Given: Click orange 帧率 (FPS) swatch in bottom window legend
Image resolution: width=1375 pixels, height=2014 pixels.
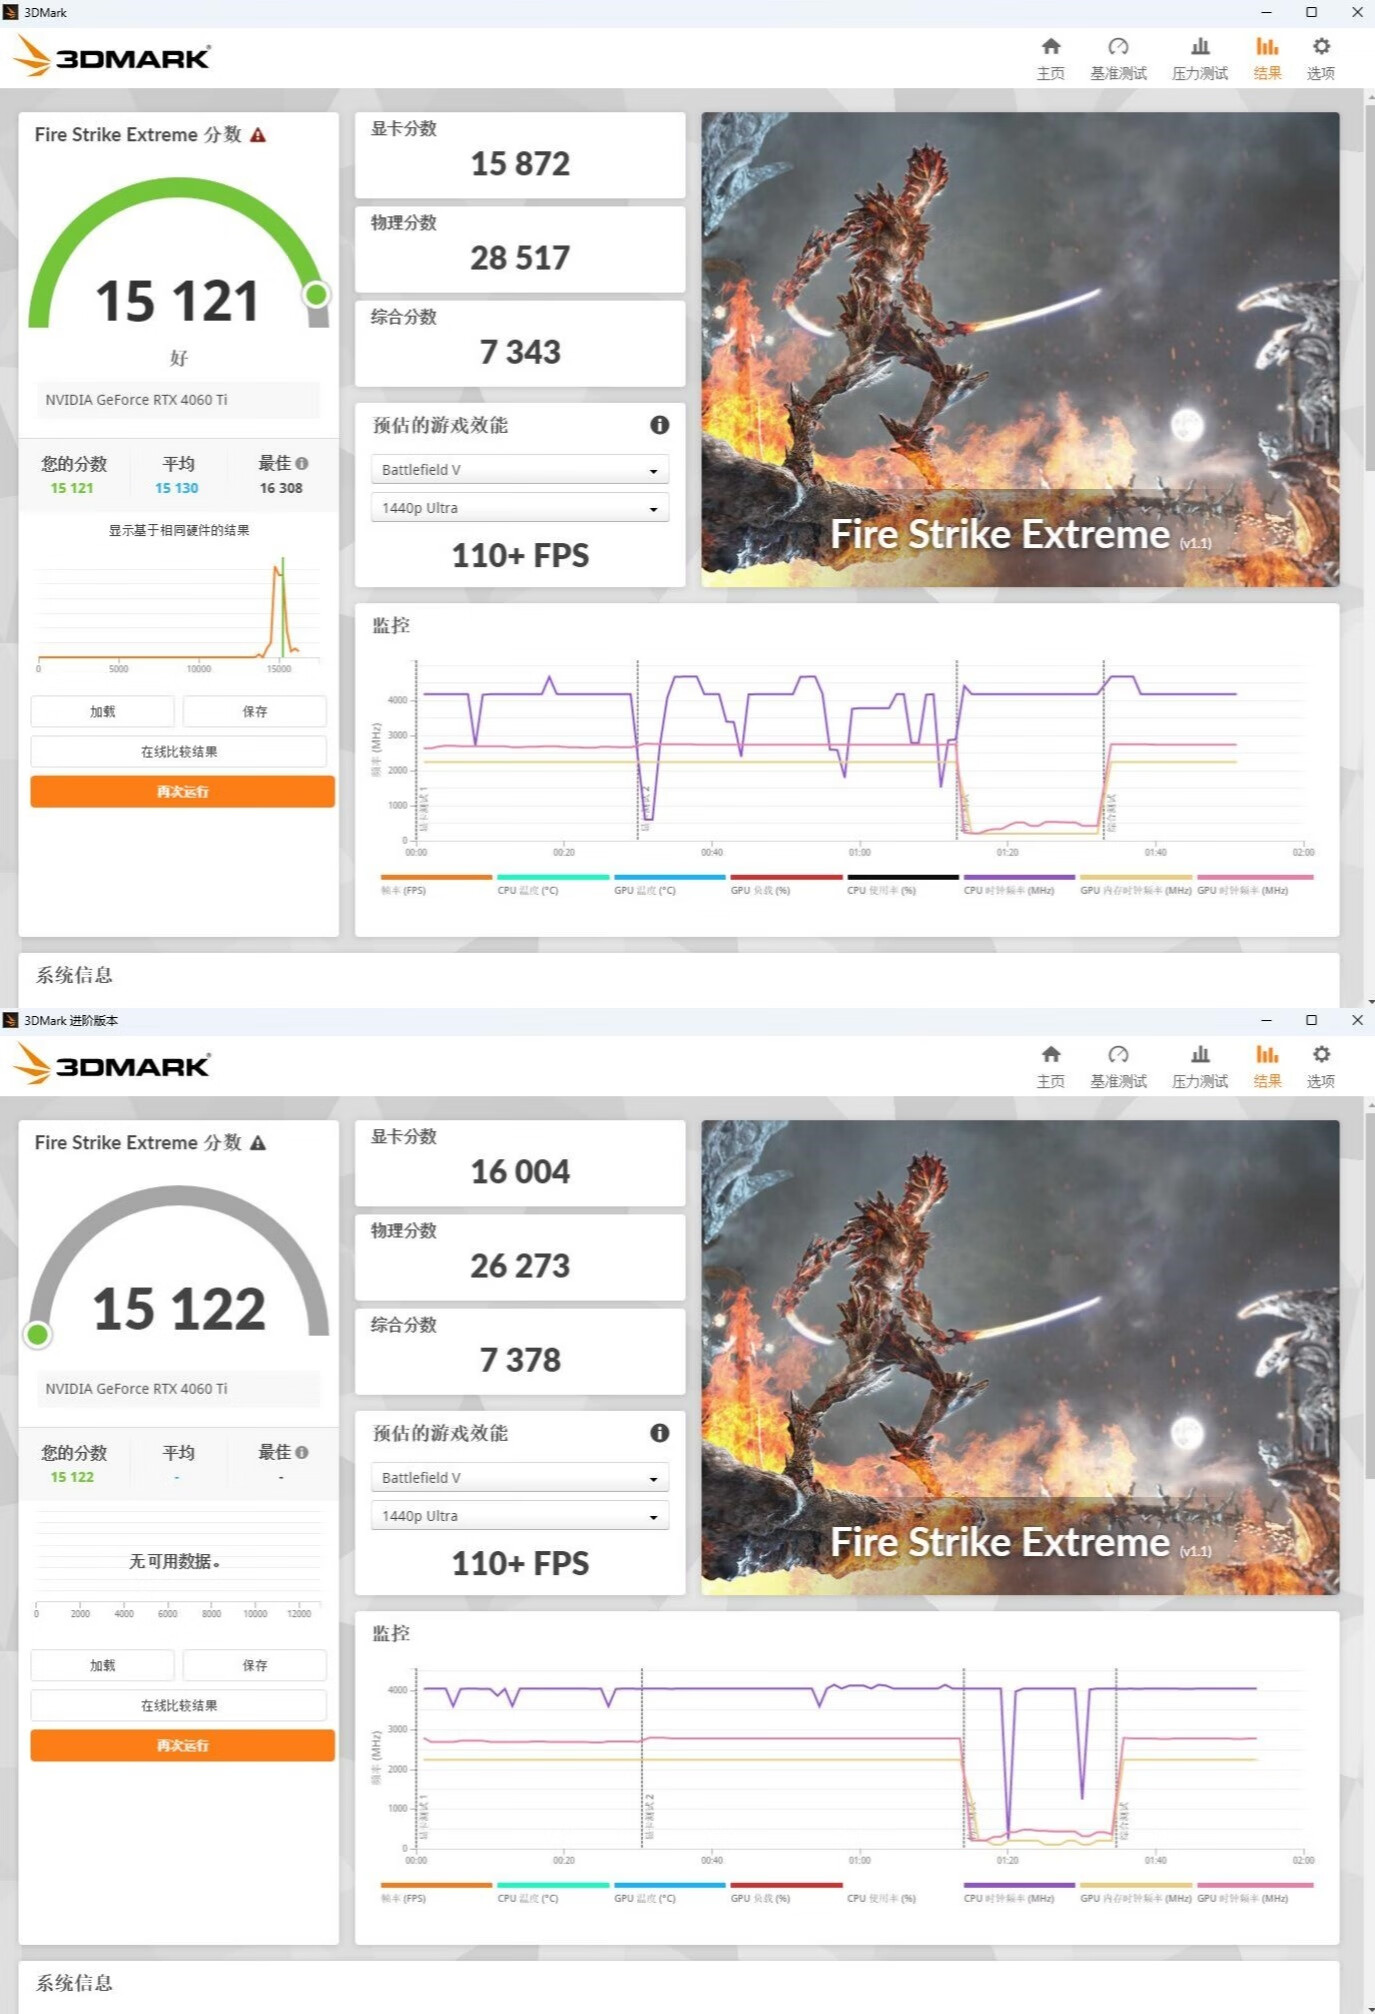Looking at the screenshot, I should point(436,1885).
